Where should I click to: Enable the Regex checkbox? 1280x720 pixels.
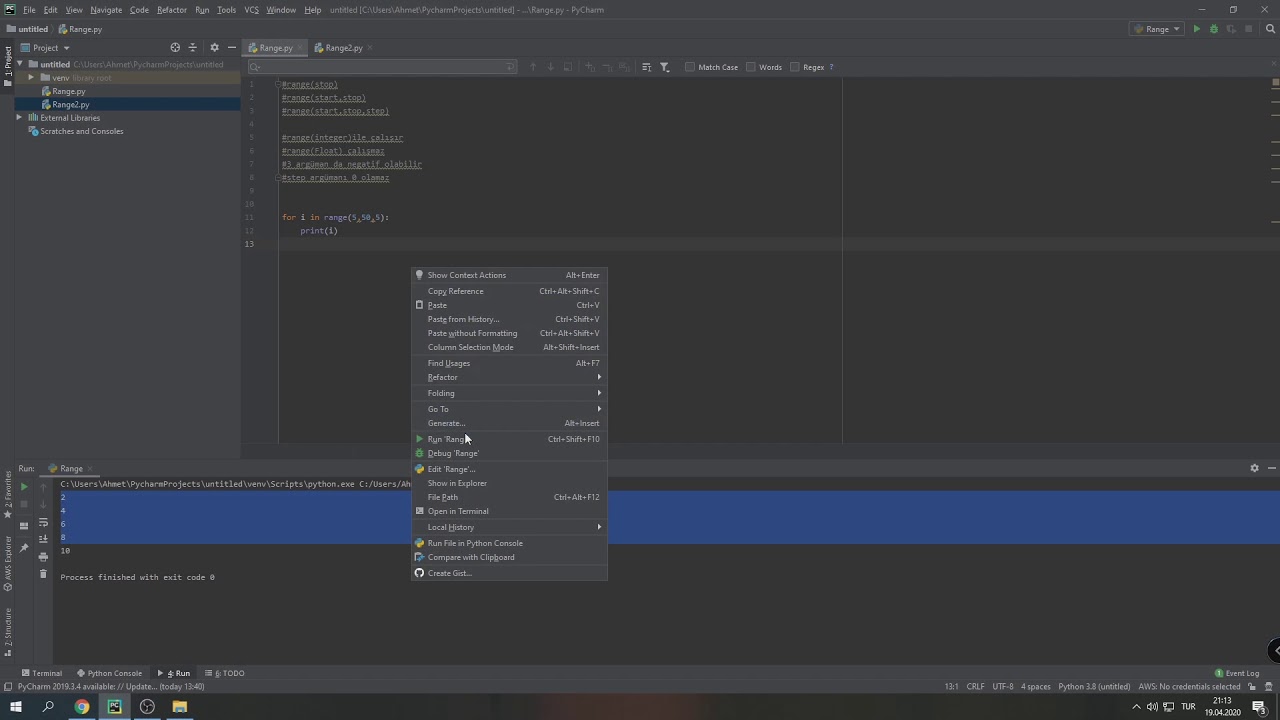[x=795, y=67]
